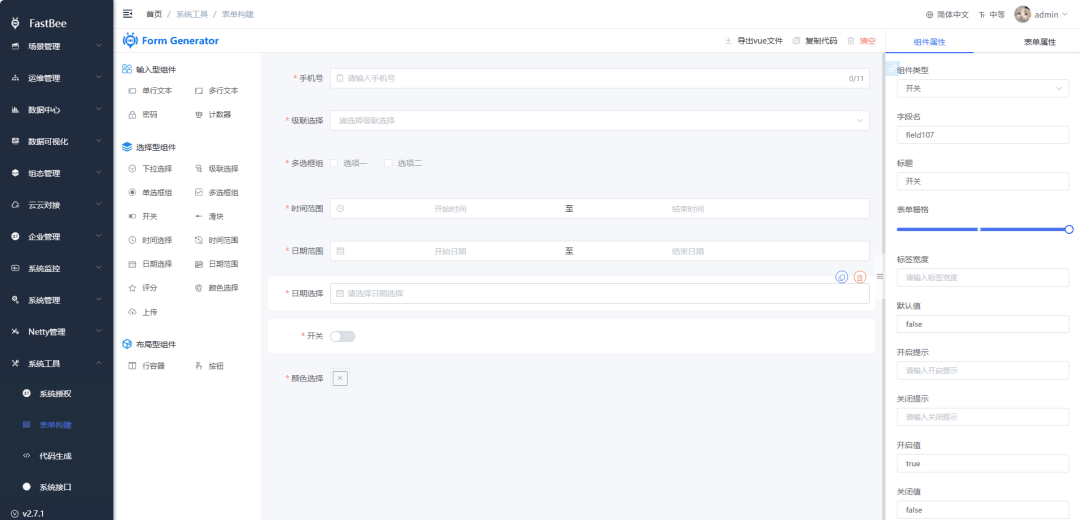Image resolution: width=1080 pixels, height=520 pixels.
Task: Add a 下拉选择 select component
Action: point(150,169)
